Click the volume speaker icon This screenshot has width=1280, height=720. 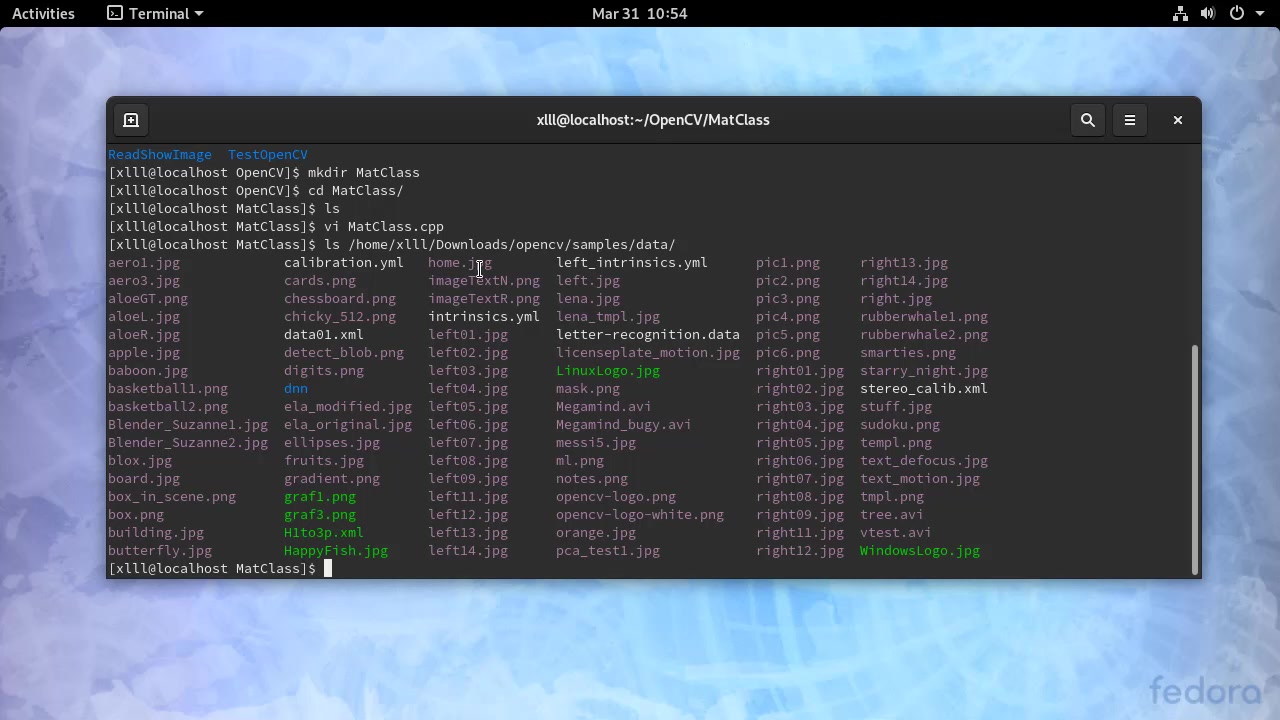pos(1208,13)
